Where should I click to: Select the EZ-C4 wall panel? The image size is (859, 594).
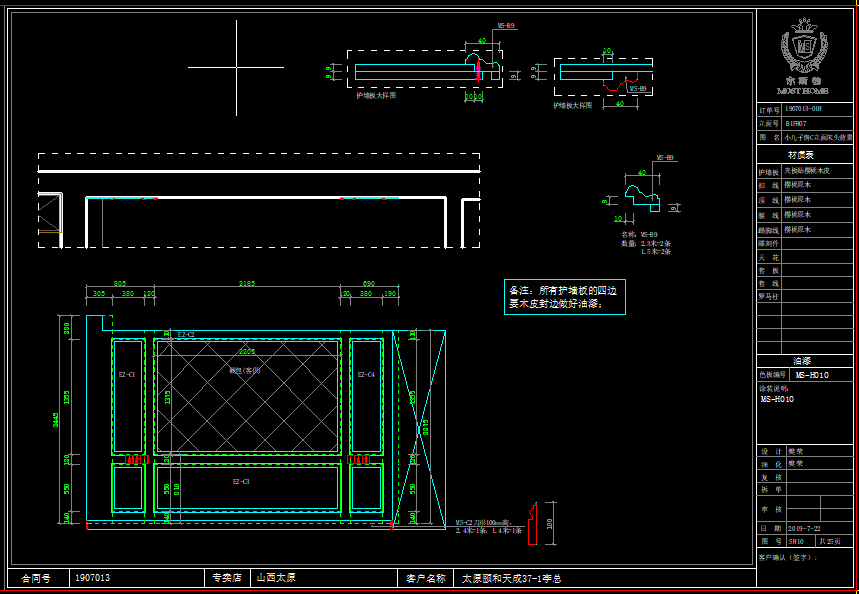pos(366,396)
